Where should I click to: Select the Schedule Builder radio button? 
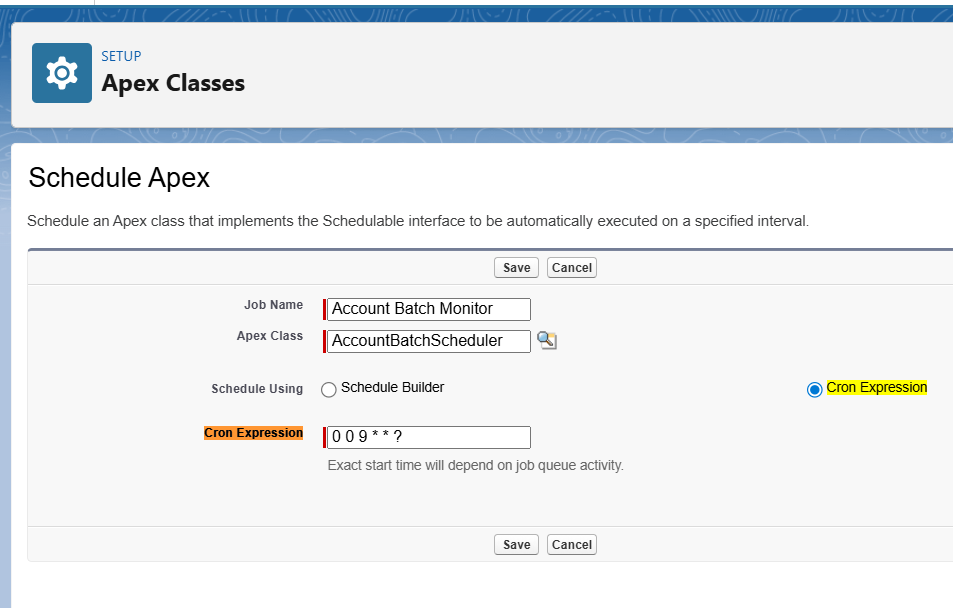coord(329,390)
